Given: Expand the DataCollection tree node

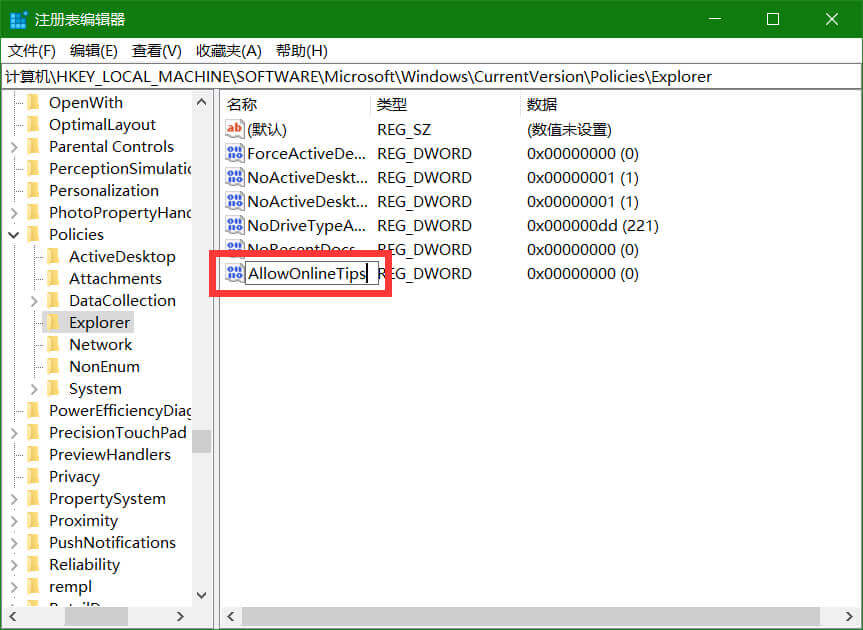Looking at the screenshot, I should point(34,300).
